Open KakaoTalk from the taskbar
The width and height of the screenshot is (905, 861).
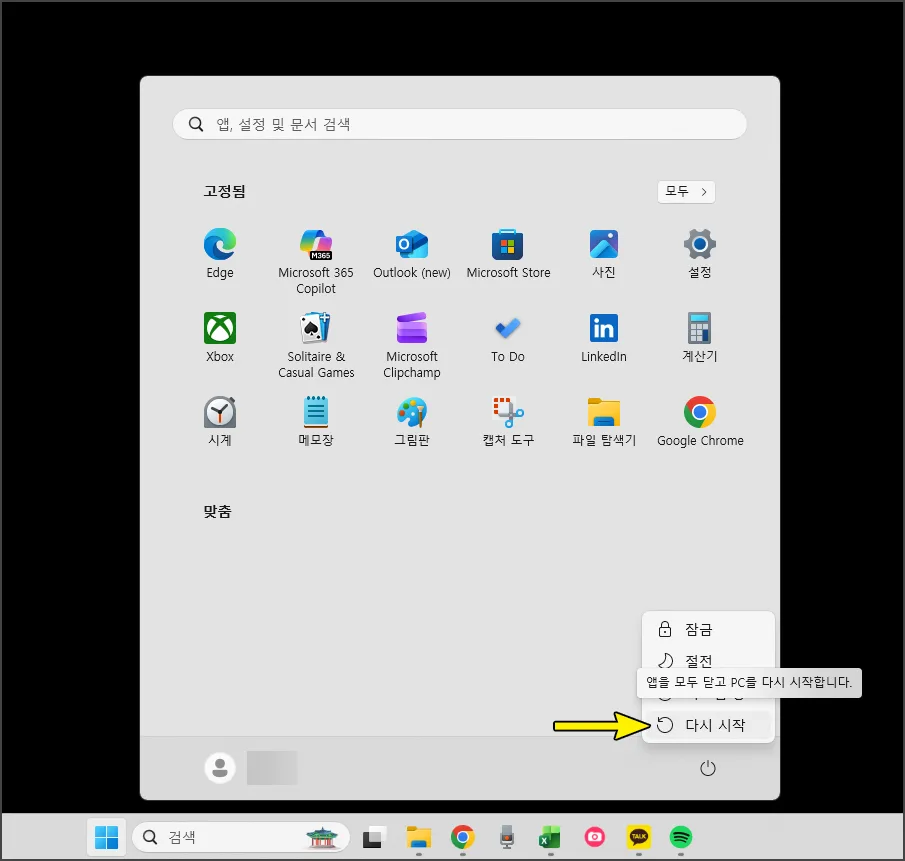[638, 837]
